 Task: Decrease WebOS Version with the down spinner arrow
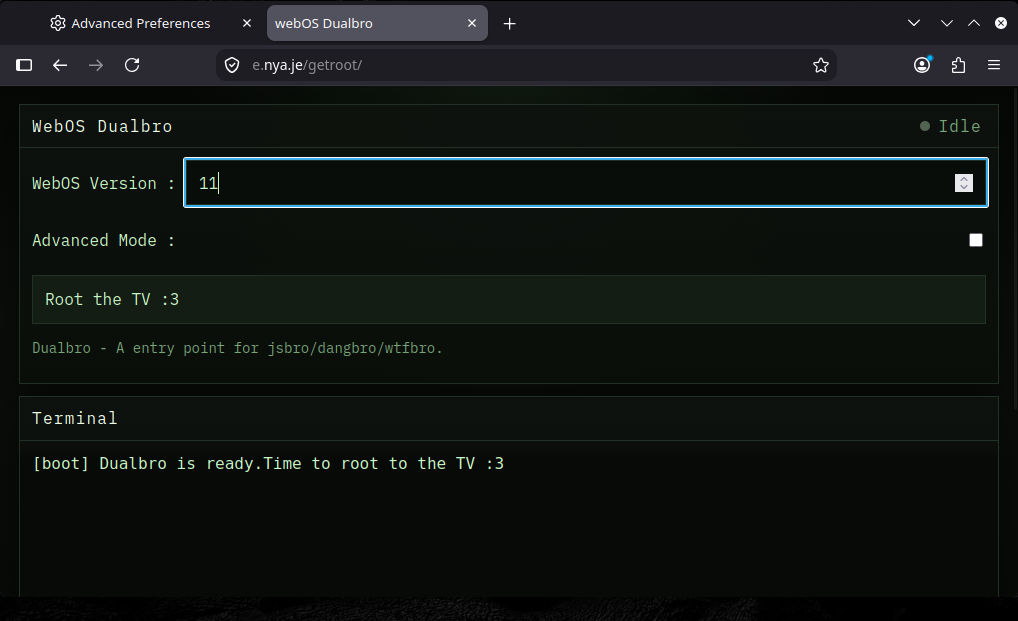pyautogui.click(x=963, y=188)
